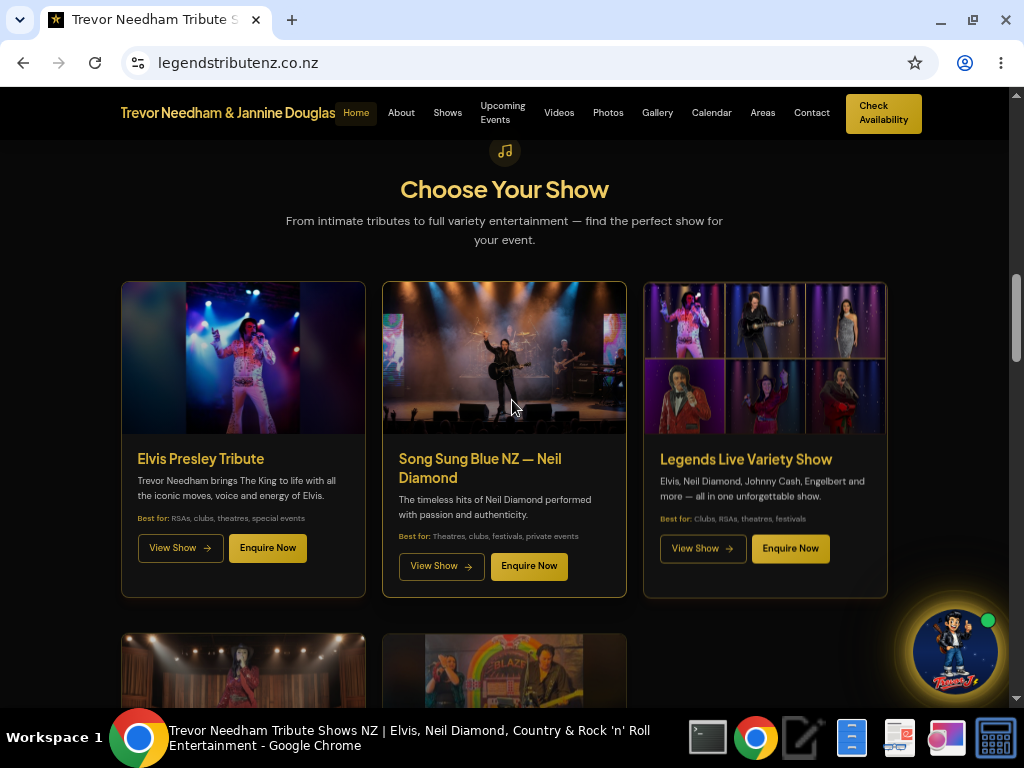The image size is (1024, 768).
Task: Open the pink-purple image app taskbar icon
Action: coord(946,738)
